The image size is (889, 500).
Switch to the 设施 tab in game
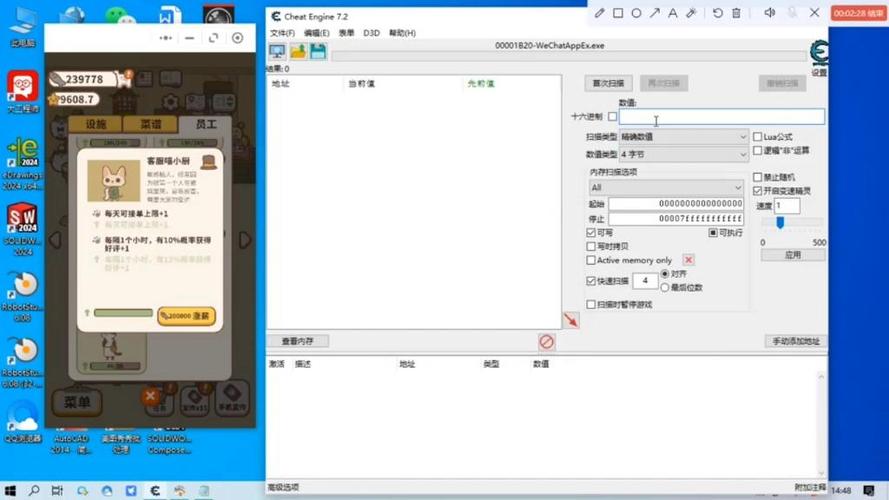tap(95, 124)
